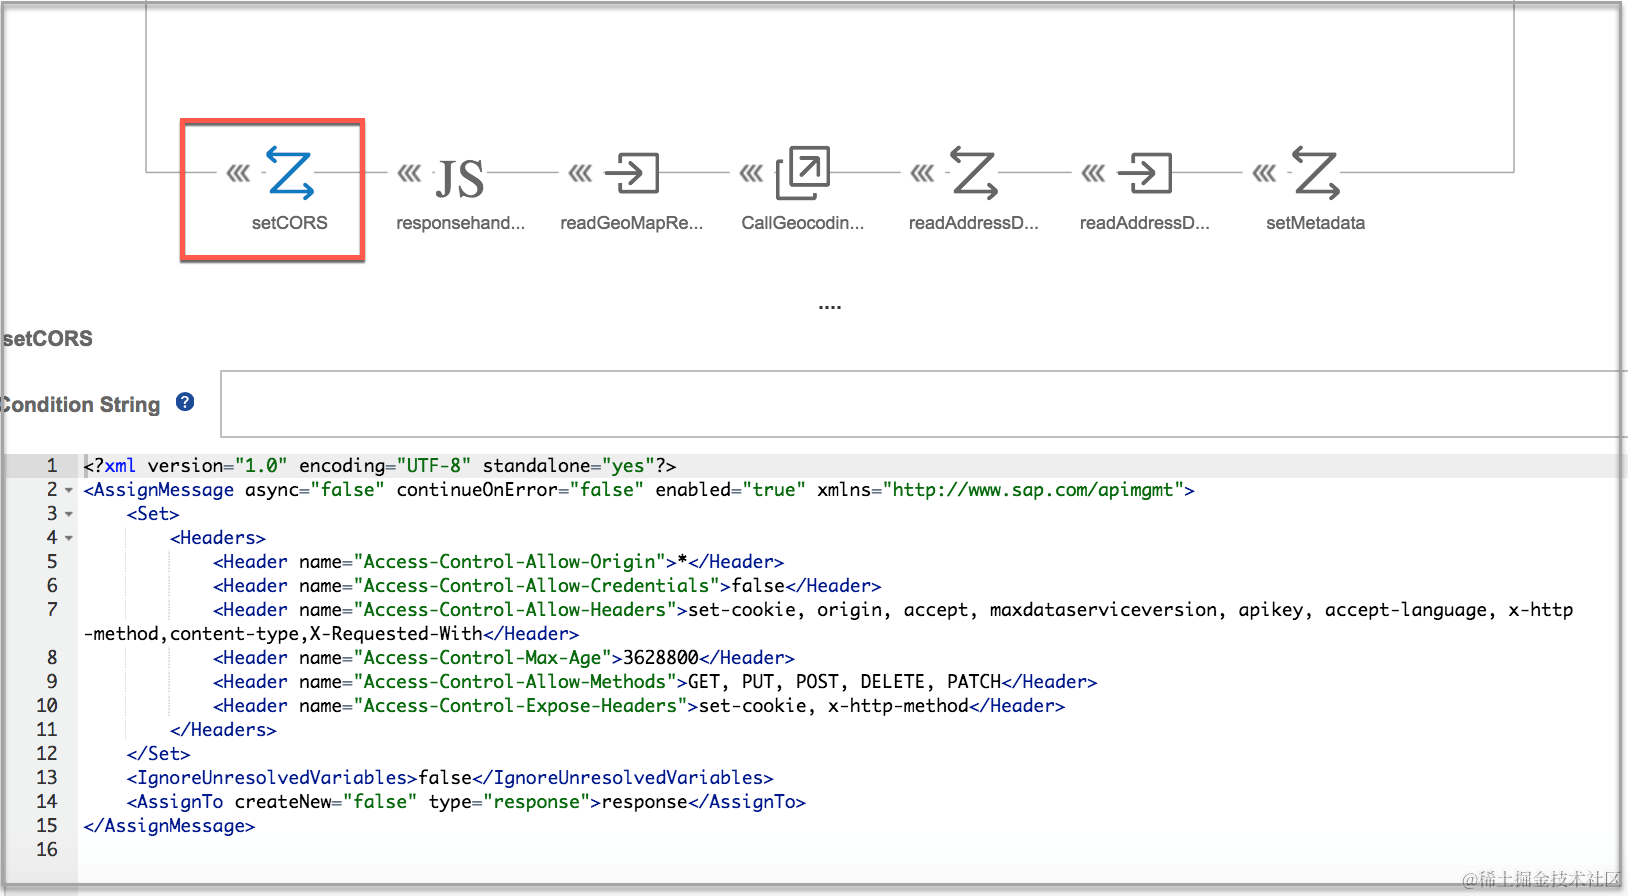Click the Condition String label
This screenshot has height=896, width=1628.
pos(80,405)
